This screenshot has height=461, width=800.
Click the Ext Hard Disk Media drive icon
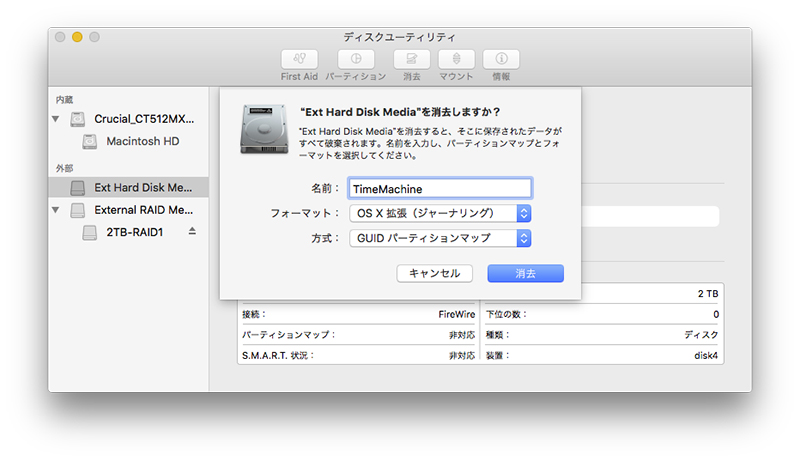(x=78, y=188)
